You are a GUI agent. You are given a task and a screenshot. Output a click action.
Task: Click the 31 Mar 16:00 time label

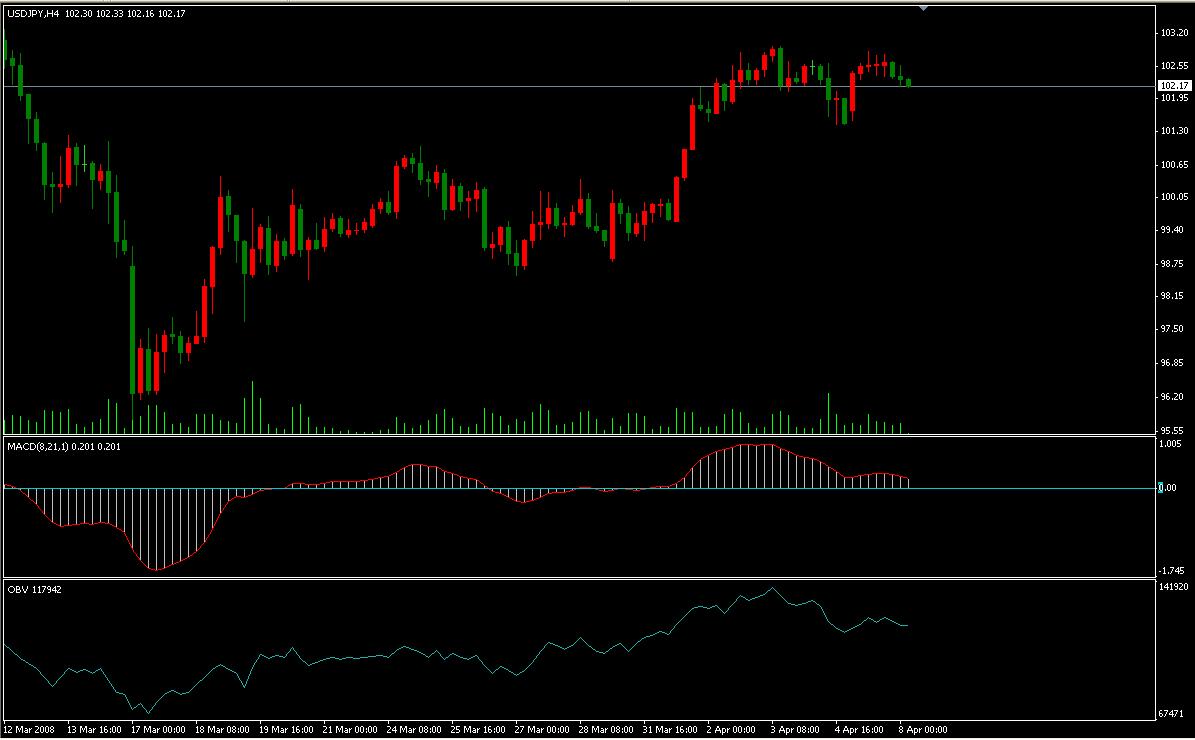(670, 730)
